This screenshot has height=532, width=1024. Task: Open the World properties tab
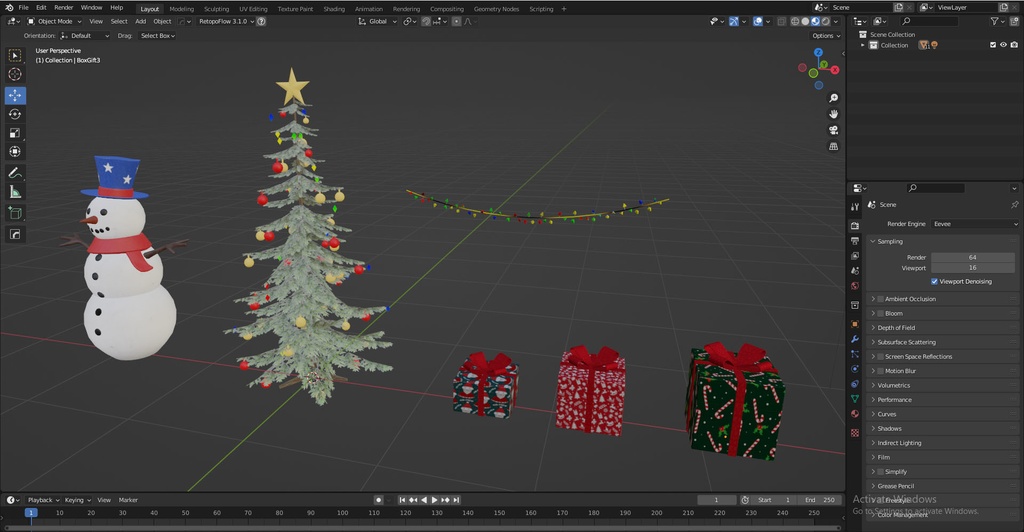(855, 286)
